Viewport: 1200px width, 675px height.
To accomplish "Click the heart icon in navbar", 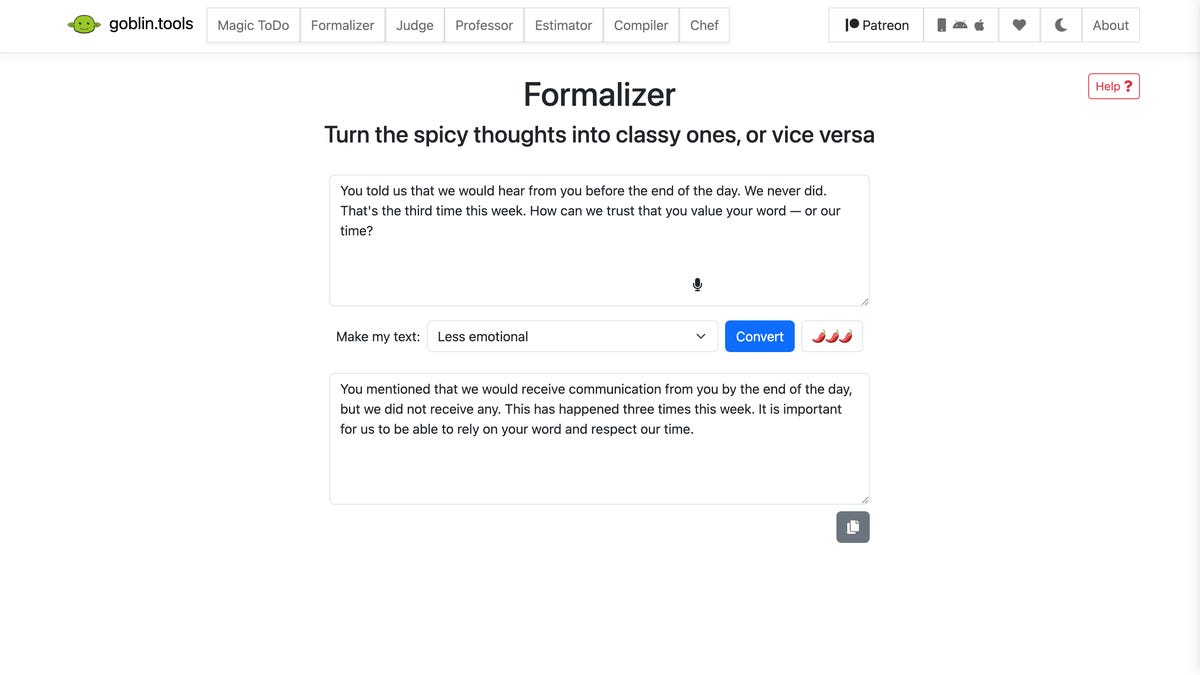I will [1019, 25].
